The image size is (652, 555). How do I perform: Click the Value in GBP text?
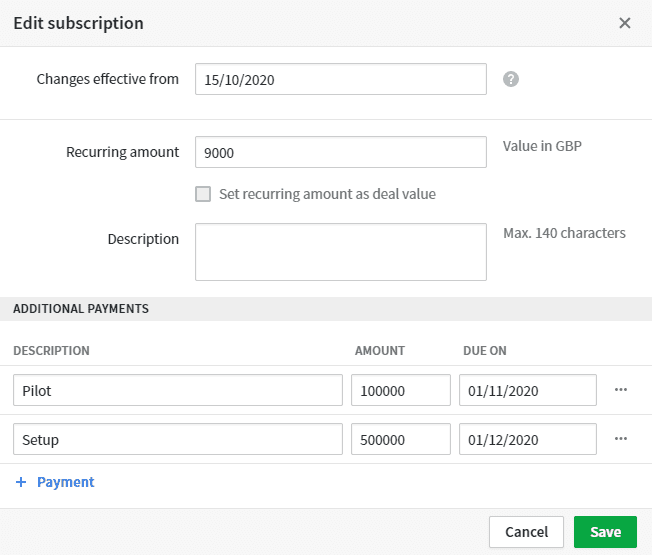pos(542,146)
